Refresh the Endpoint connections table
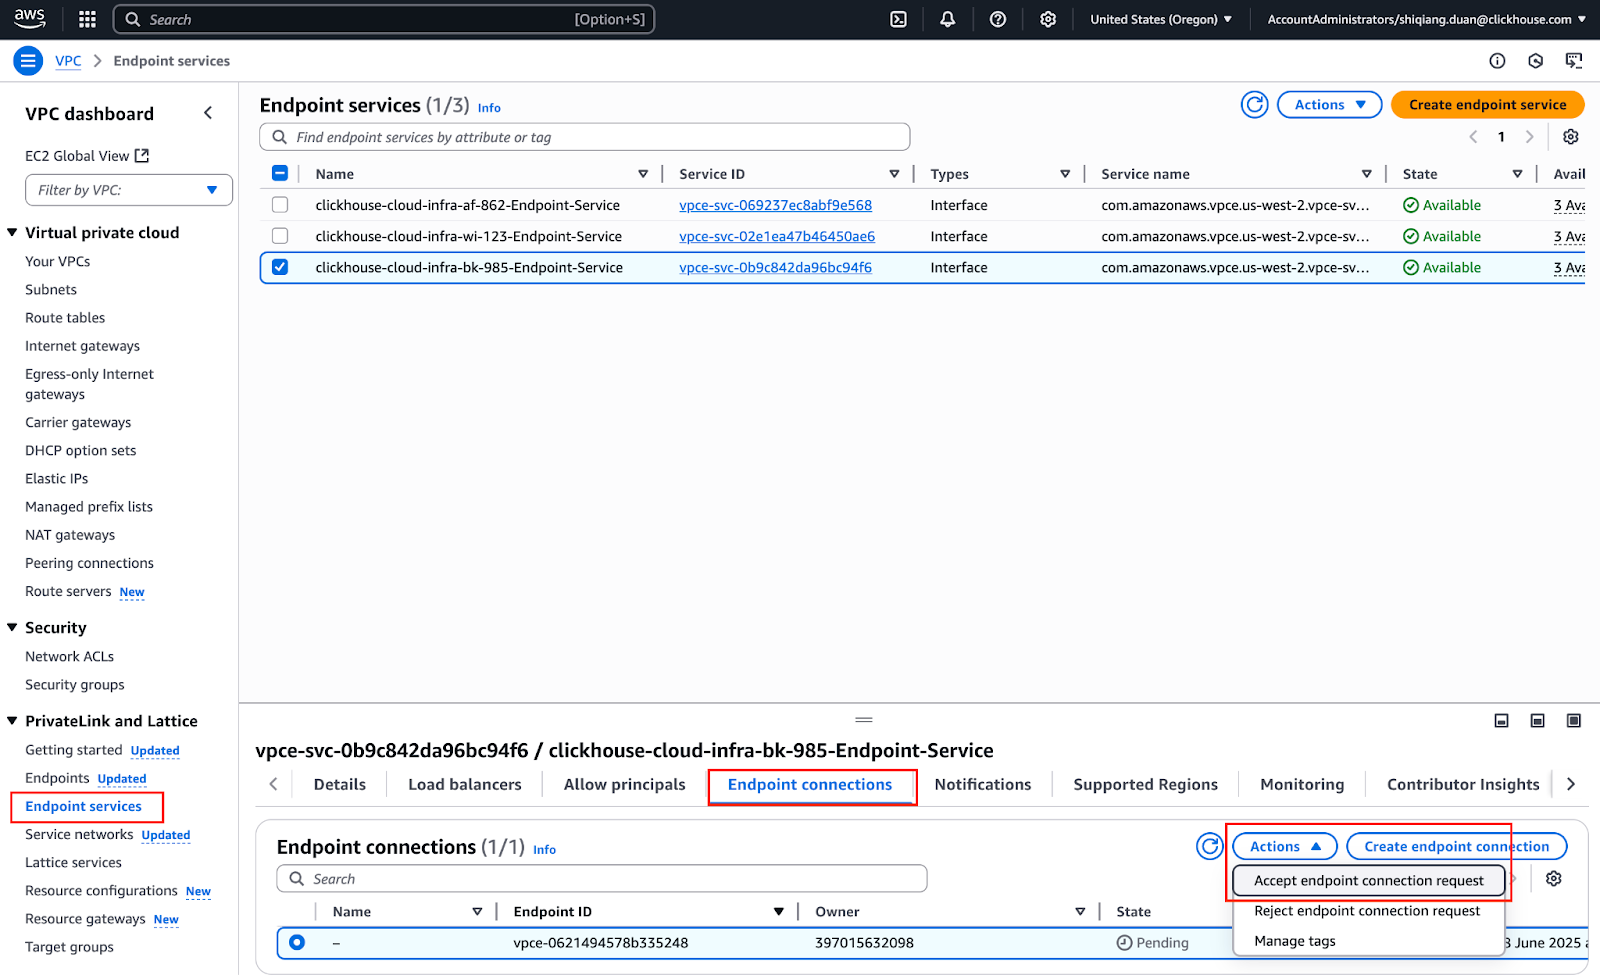 (x=1209, y=846)
